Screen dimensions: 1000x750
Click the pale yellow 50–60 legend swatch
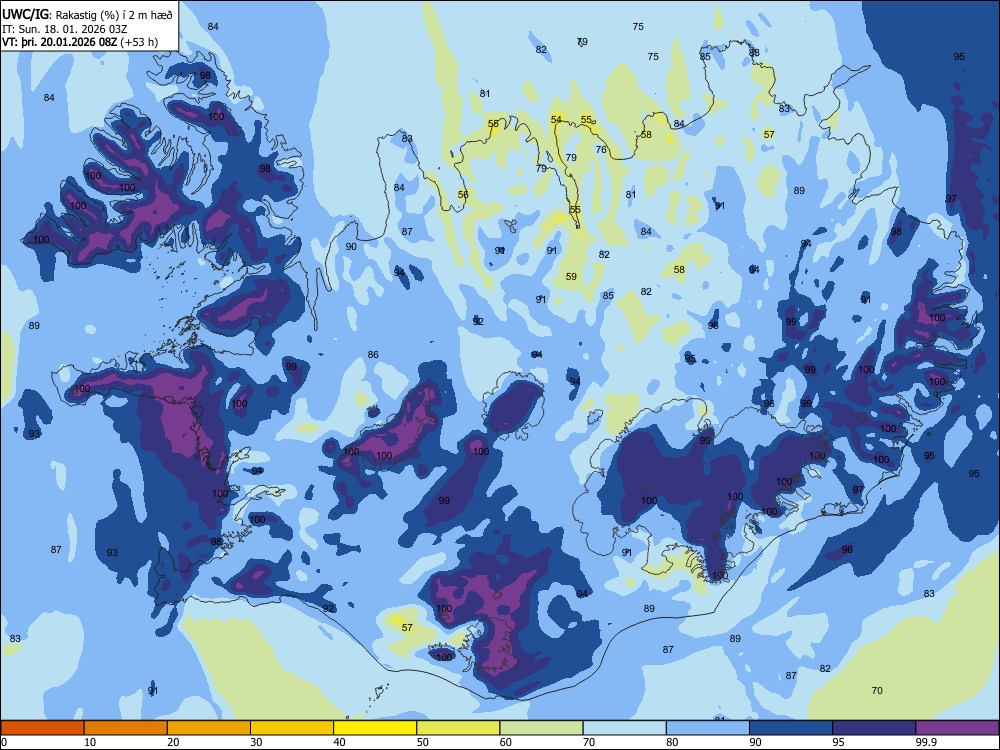(x=458, y=728)
